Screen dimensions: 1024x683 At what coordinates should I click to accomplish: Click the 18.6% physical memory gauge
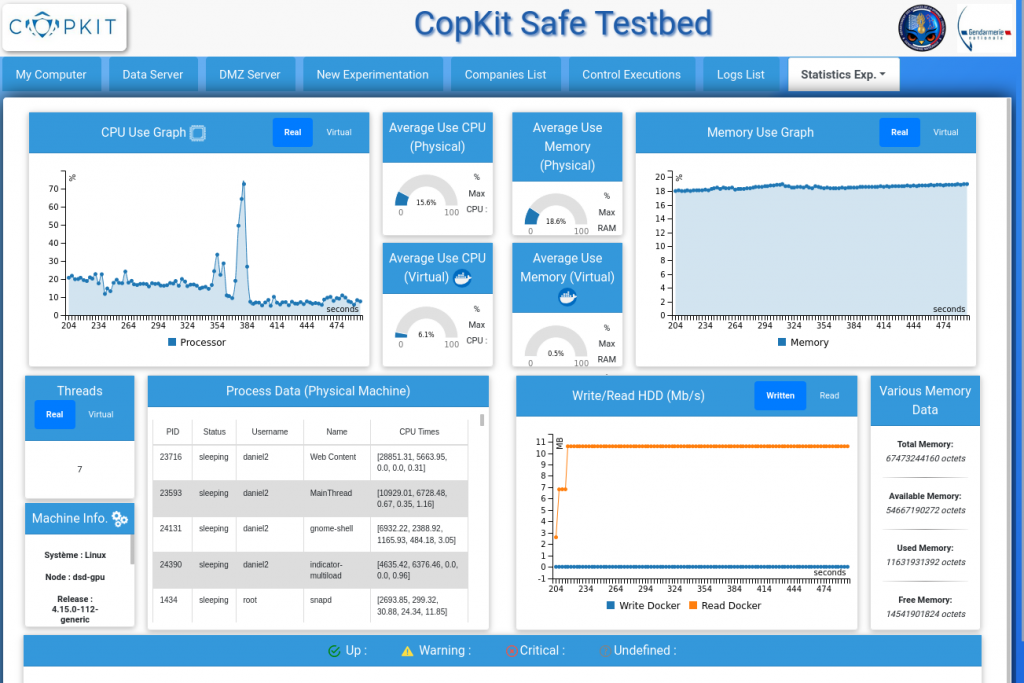[556, 211]
